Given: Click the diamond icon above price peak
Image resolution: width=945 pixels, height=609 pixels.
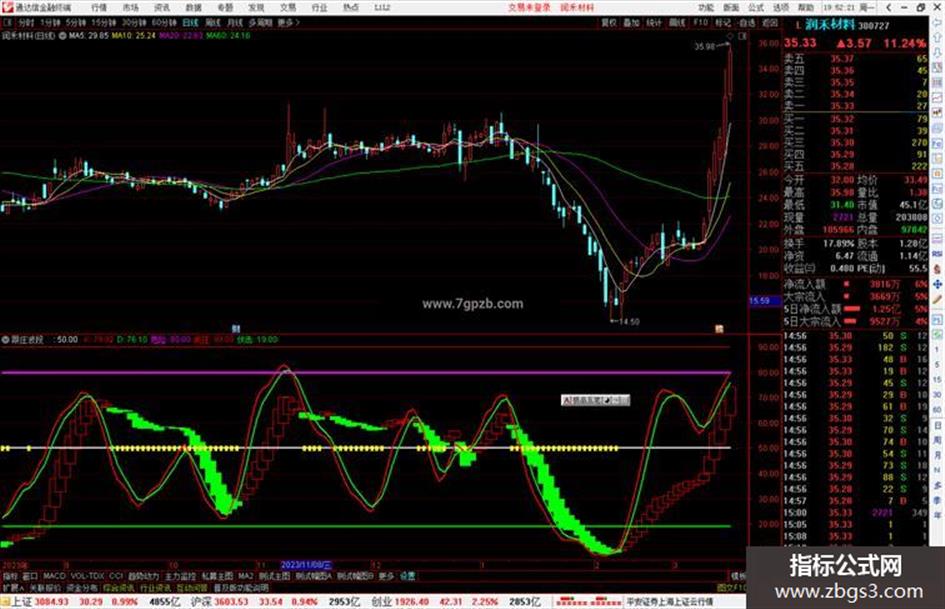Looking at the screenshot, I should [x=730, y=37].
